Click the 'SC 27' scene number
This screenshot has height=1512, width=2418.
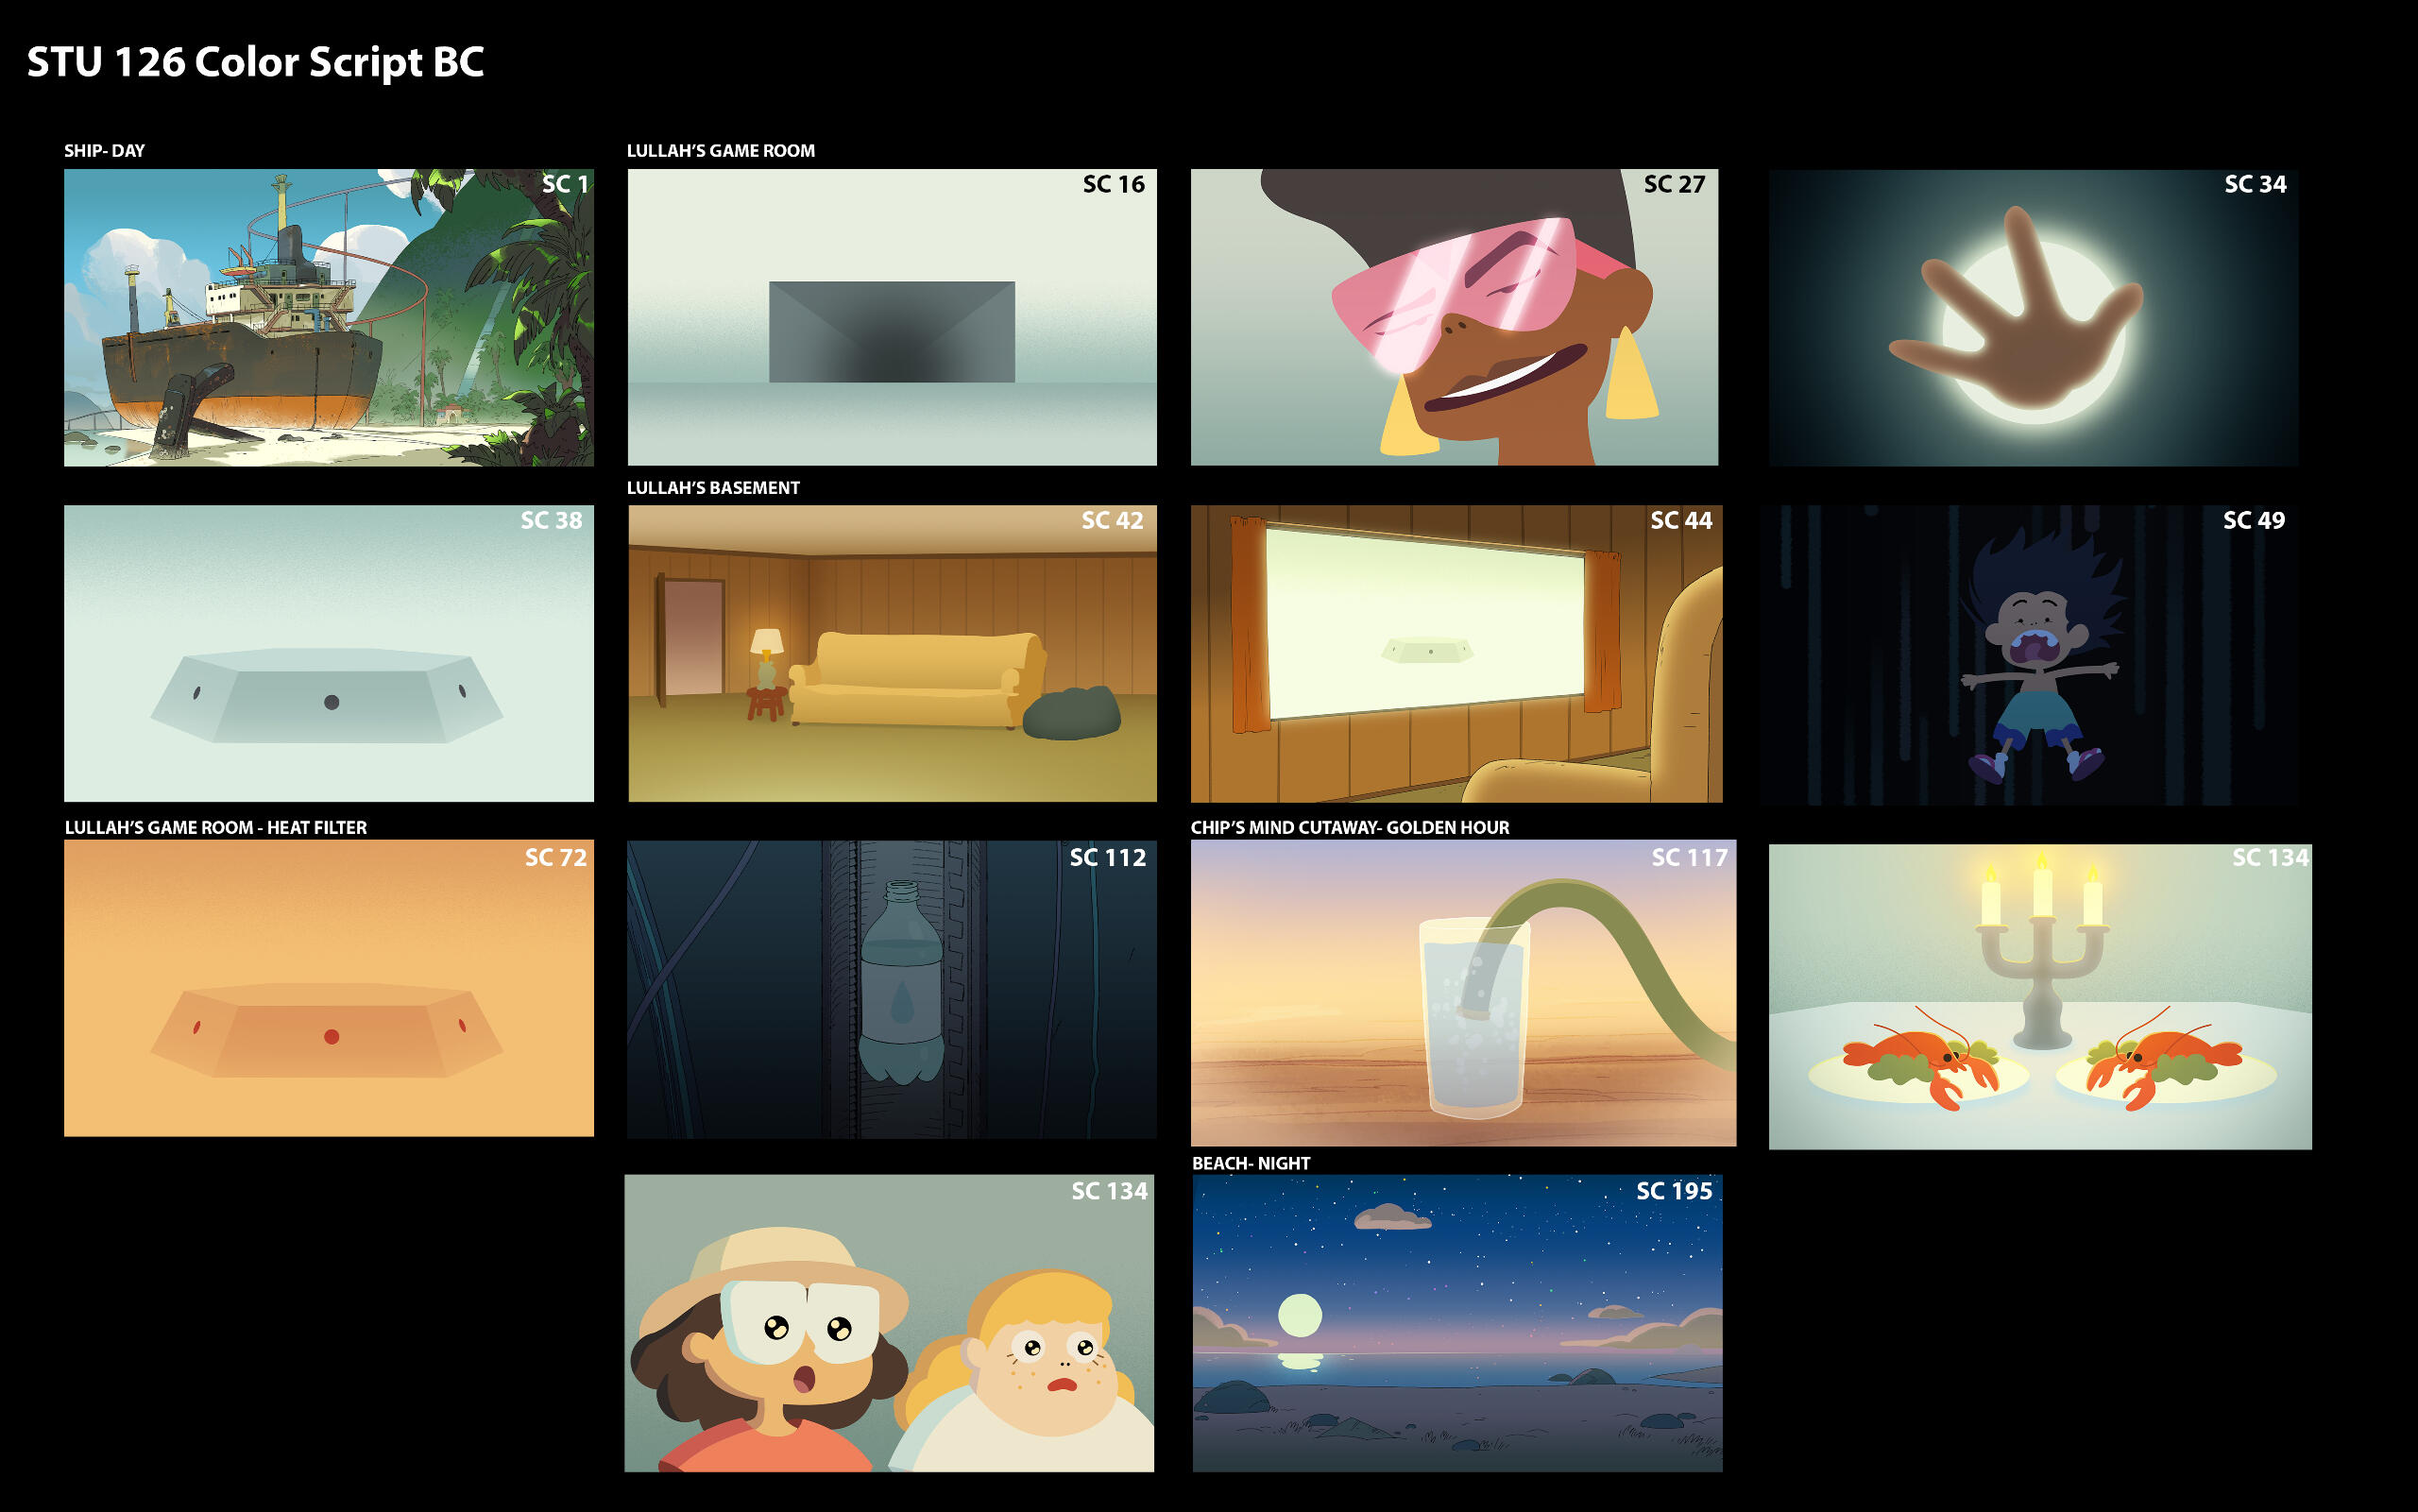(1675, 184)
